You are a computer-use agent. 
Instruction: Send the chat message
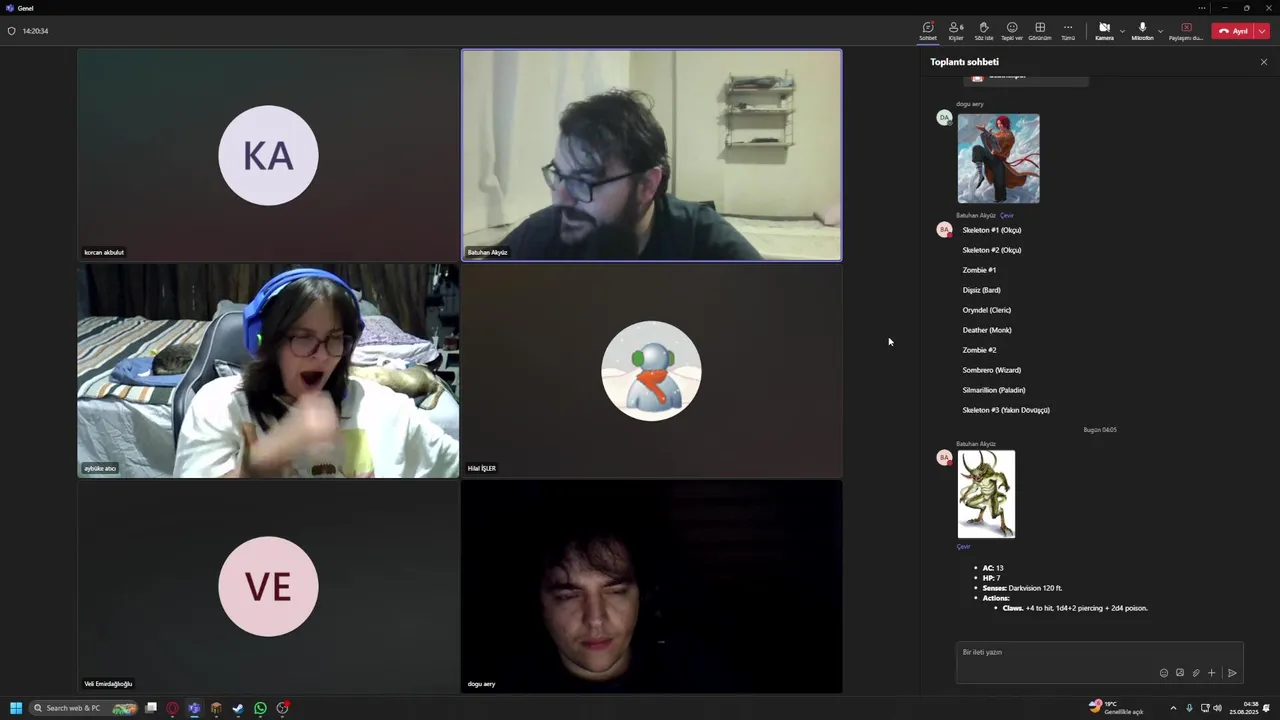click(x=1232, y=673)
